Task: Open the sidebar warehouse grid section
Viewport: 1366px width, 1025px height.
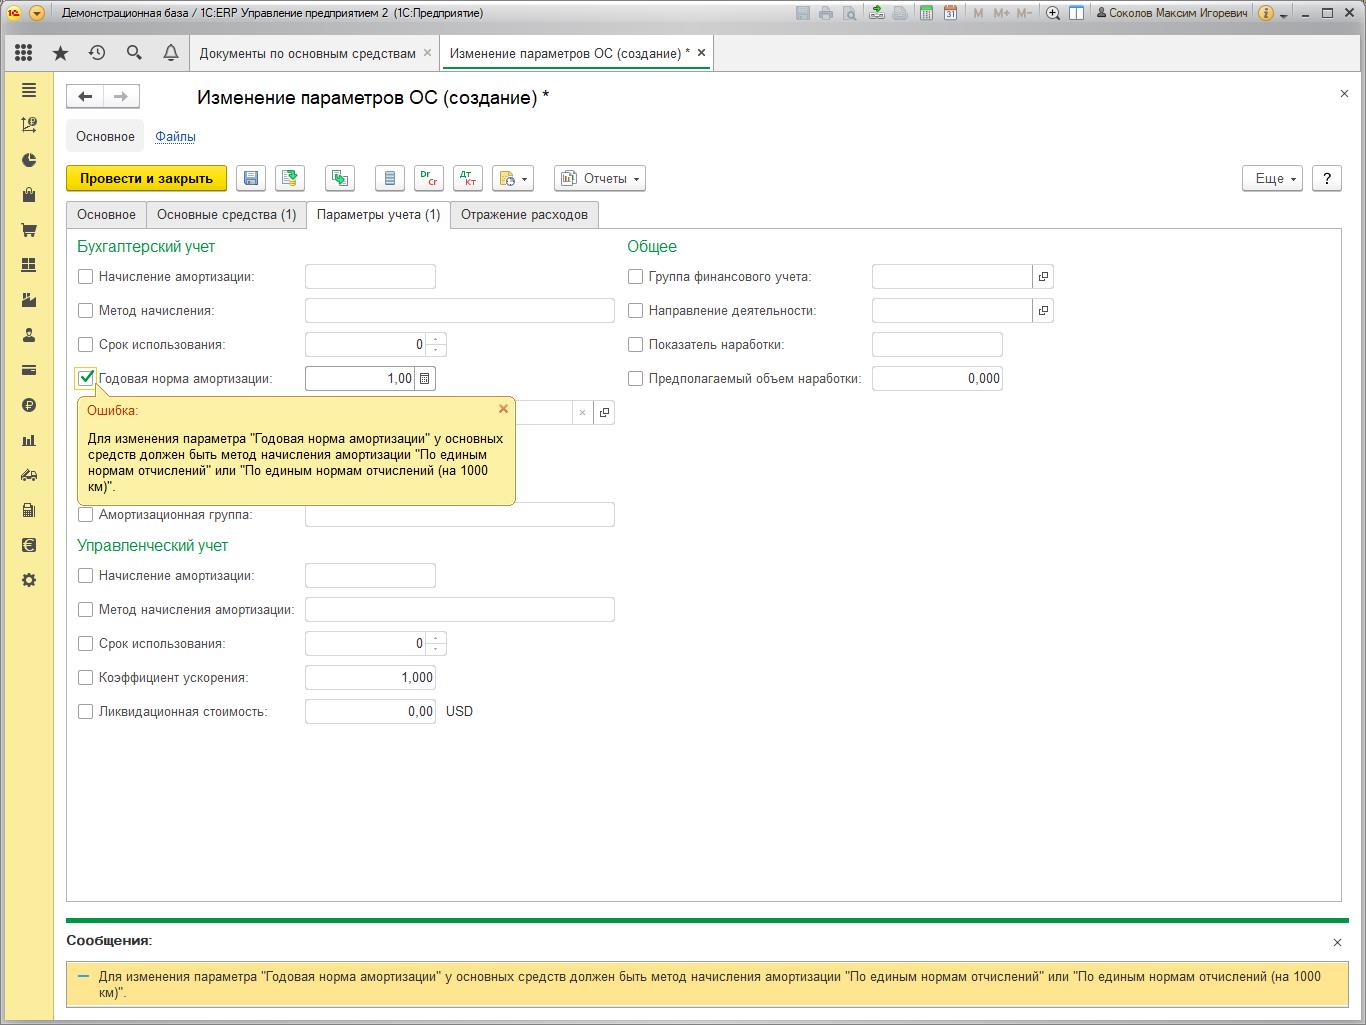Action: [x=29, y=265]
